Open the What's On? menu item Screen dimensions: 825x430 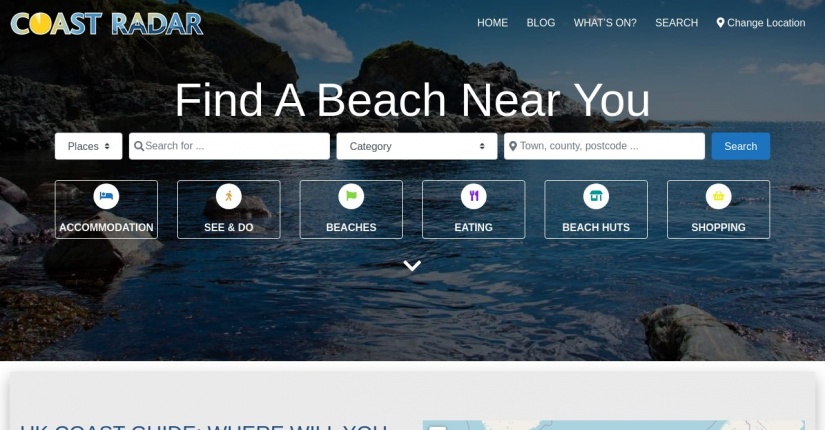pyautogui.click(x=605, y=23)
